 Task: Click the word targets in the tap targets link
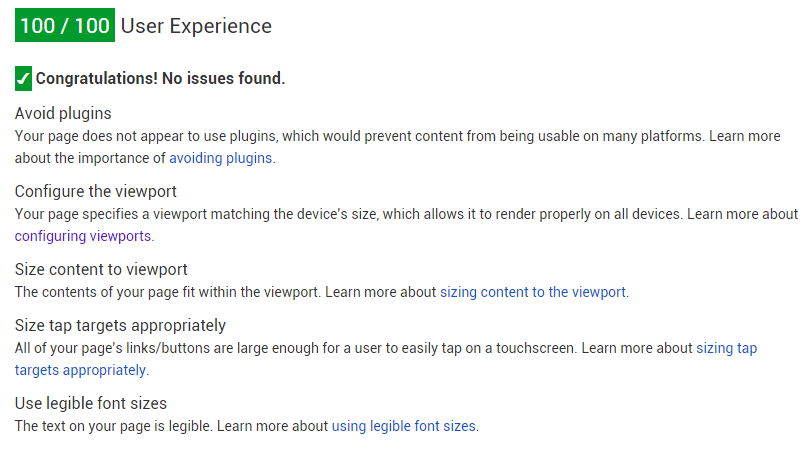(37, 370)
